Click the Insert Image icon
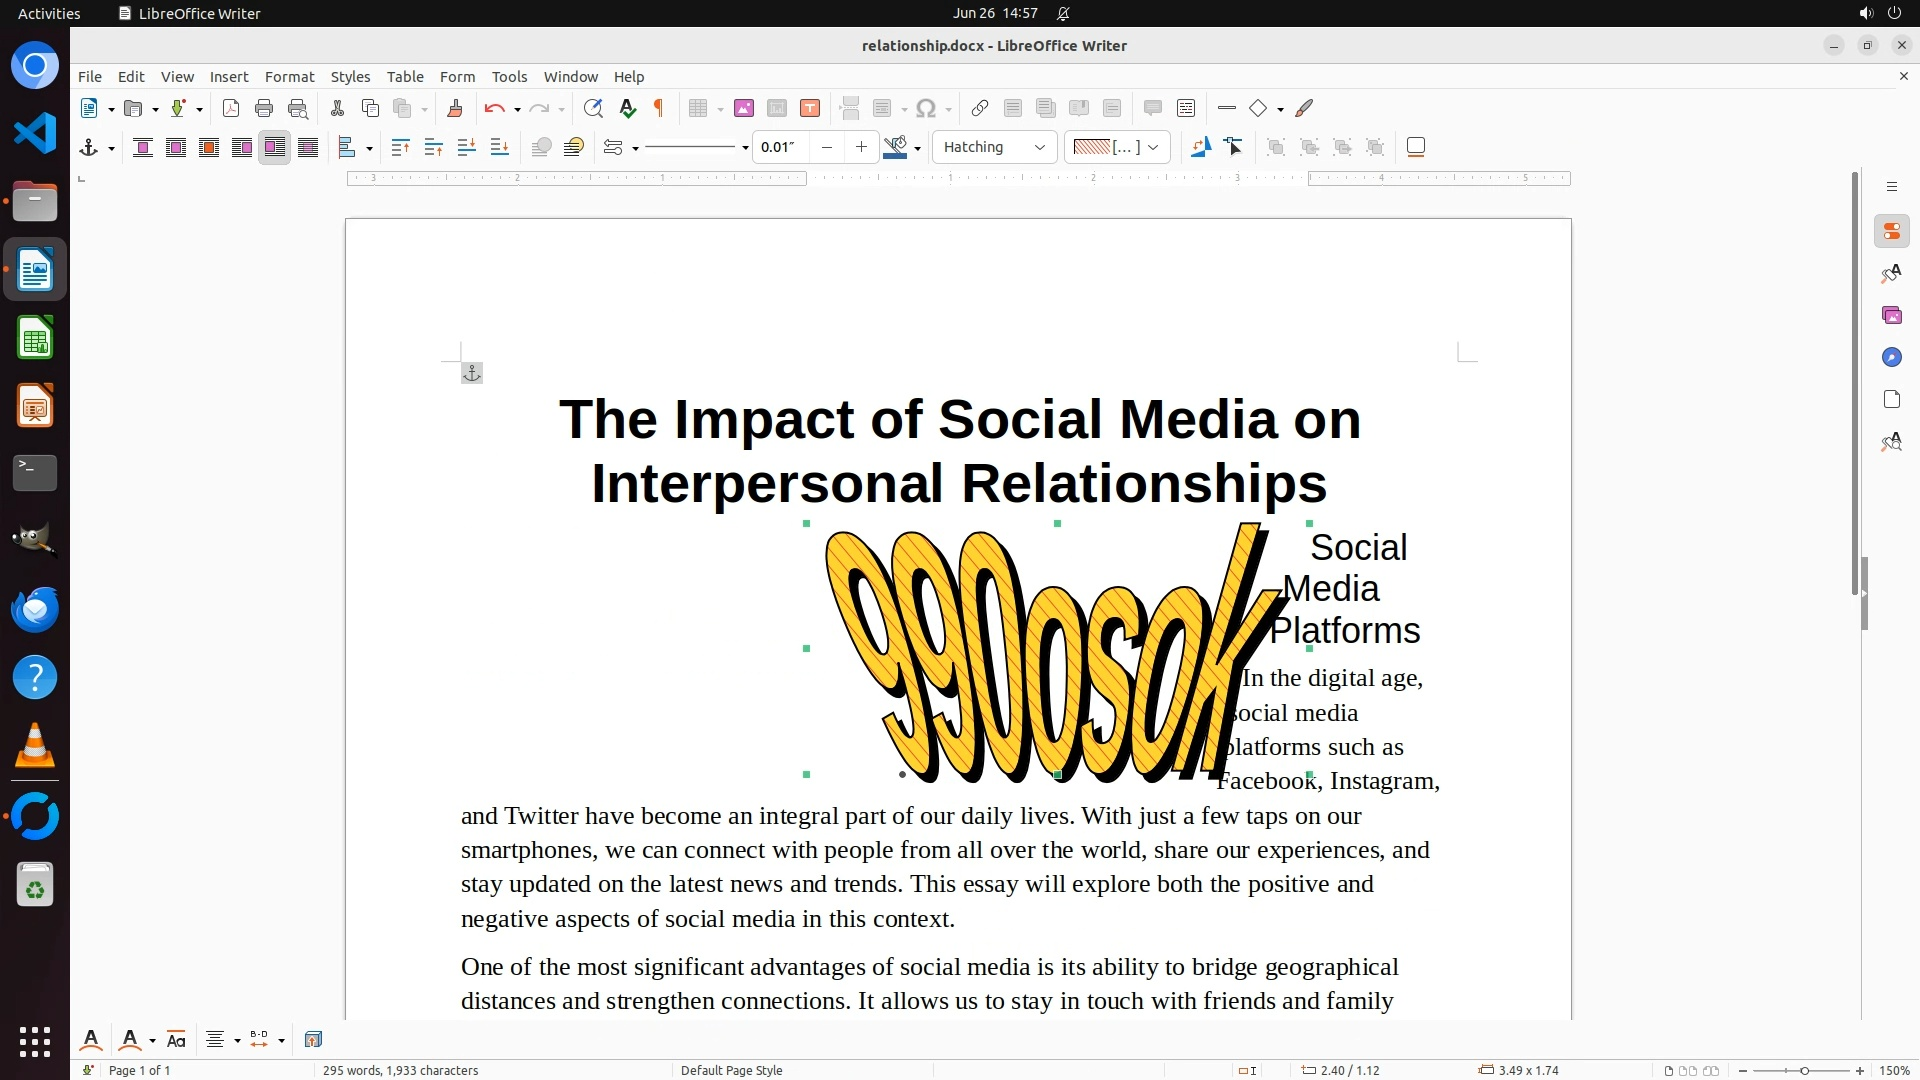This screenshot has width=1920, height=1080. (x=743, y=108)
